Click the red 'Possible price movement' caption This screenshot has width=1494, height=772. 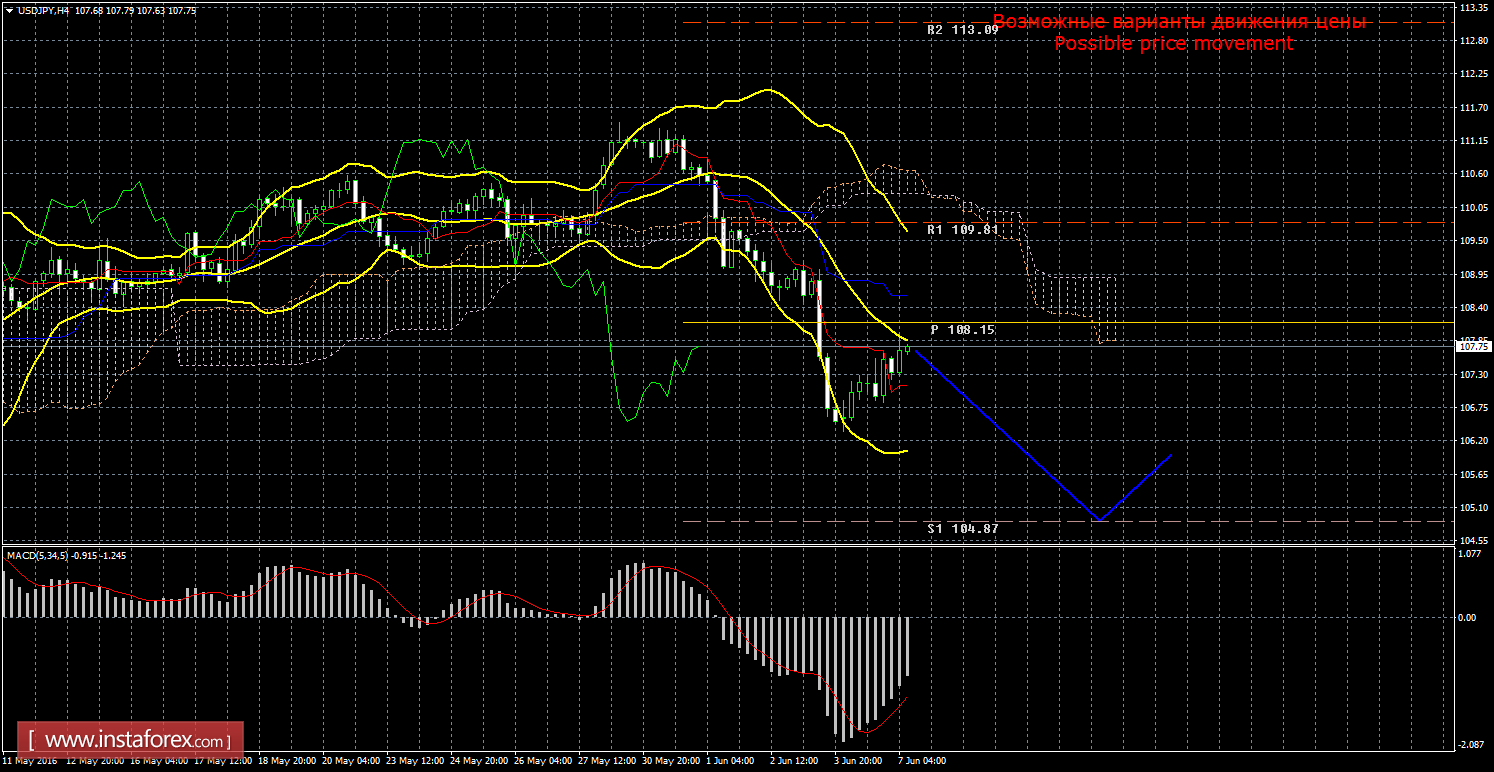pos(1173,44)
